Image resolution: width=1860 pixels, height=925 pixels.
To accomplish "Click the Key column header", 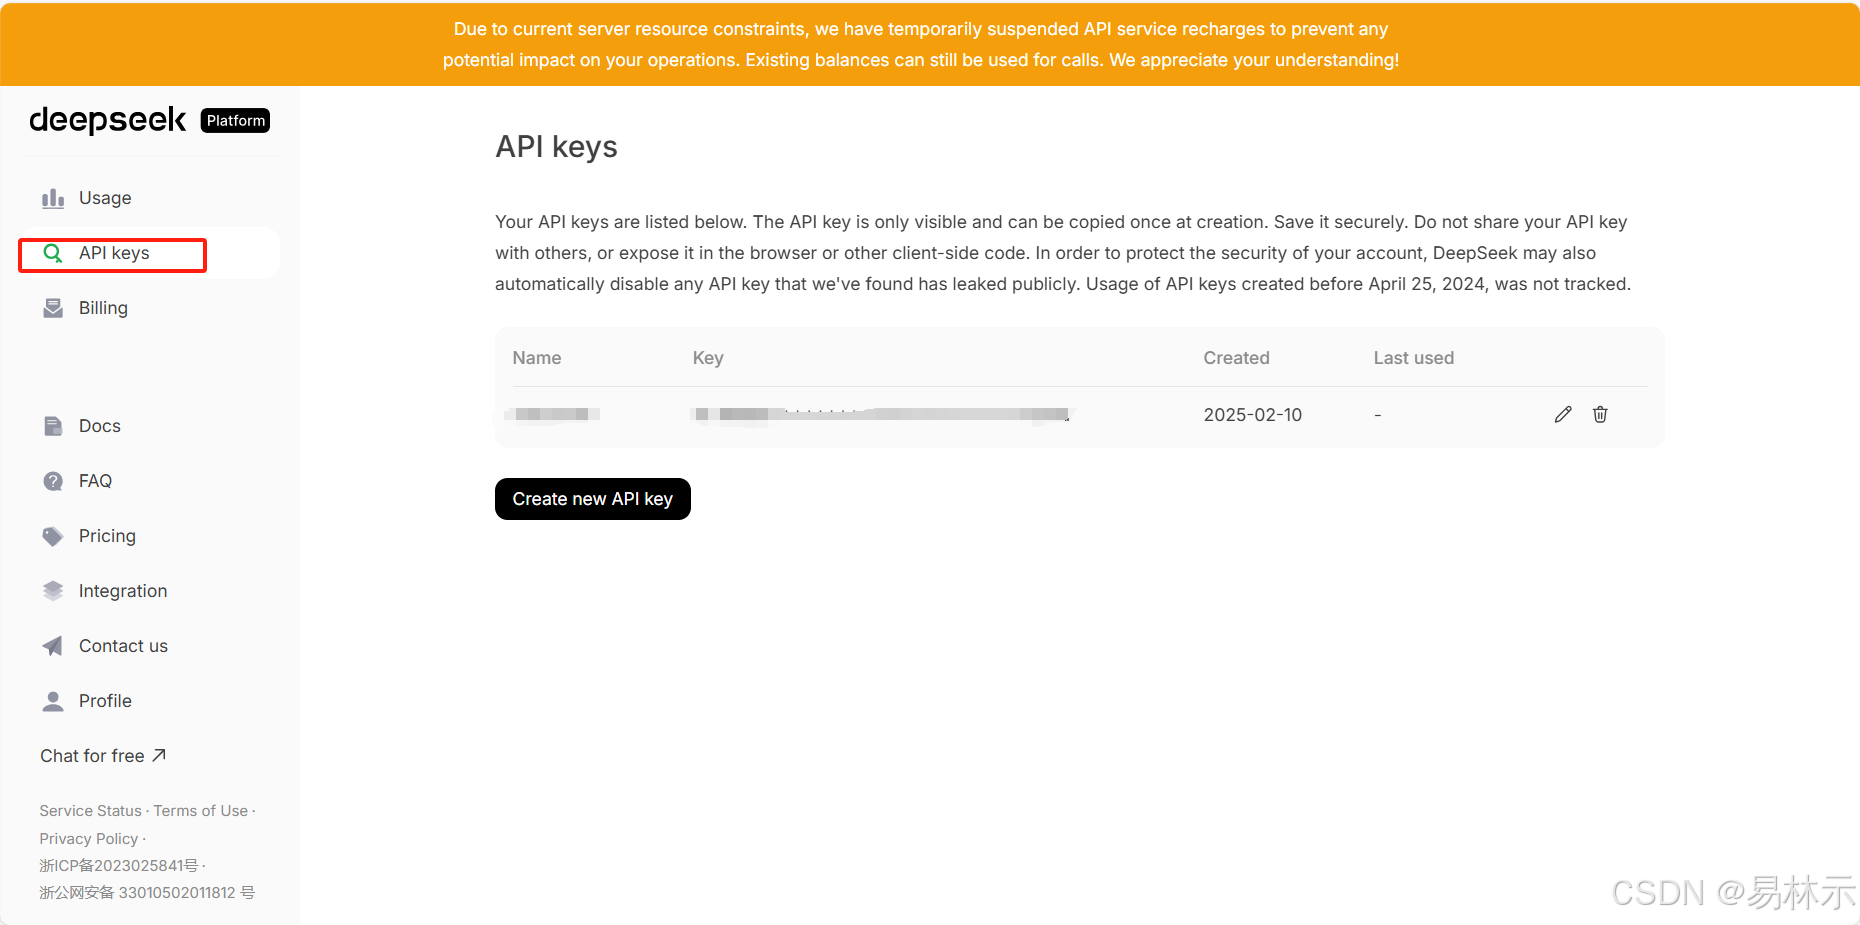I will [708, 358].
